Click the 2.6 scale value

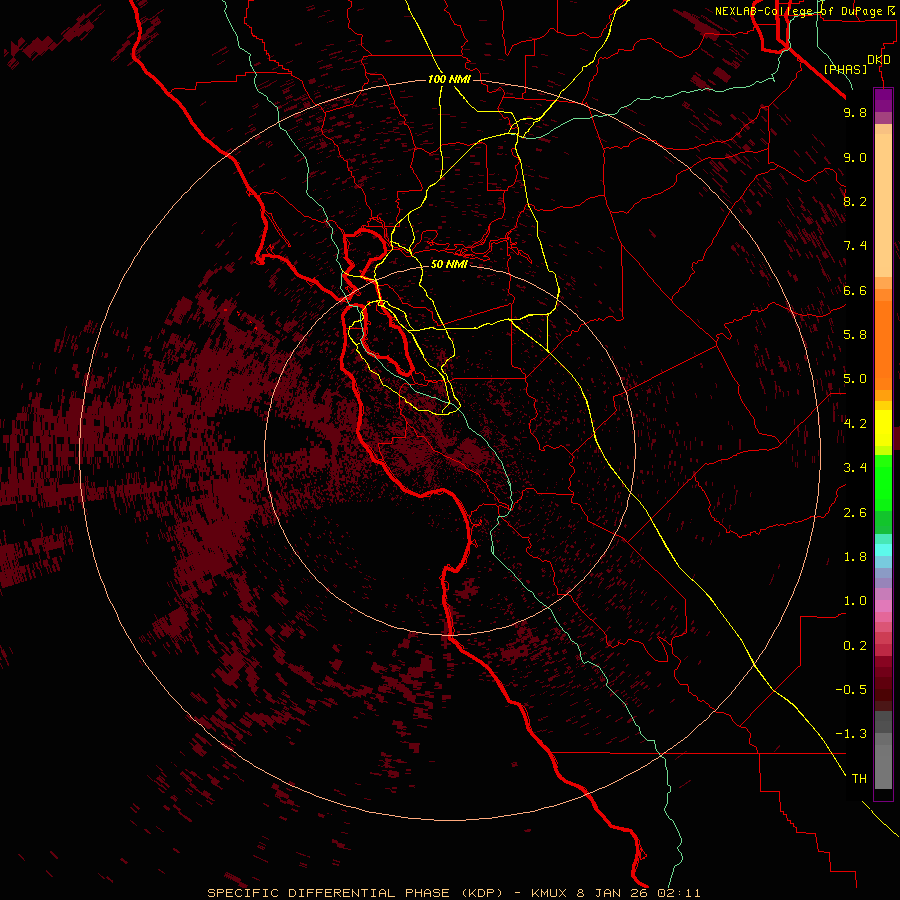click(x=855, y=513)
